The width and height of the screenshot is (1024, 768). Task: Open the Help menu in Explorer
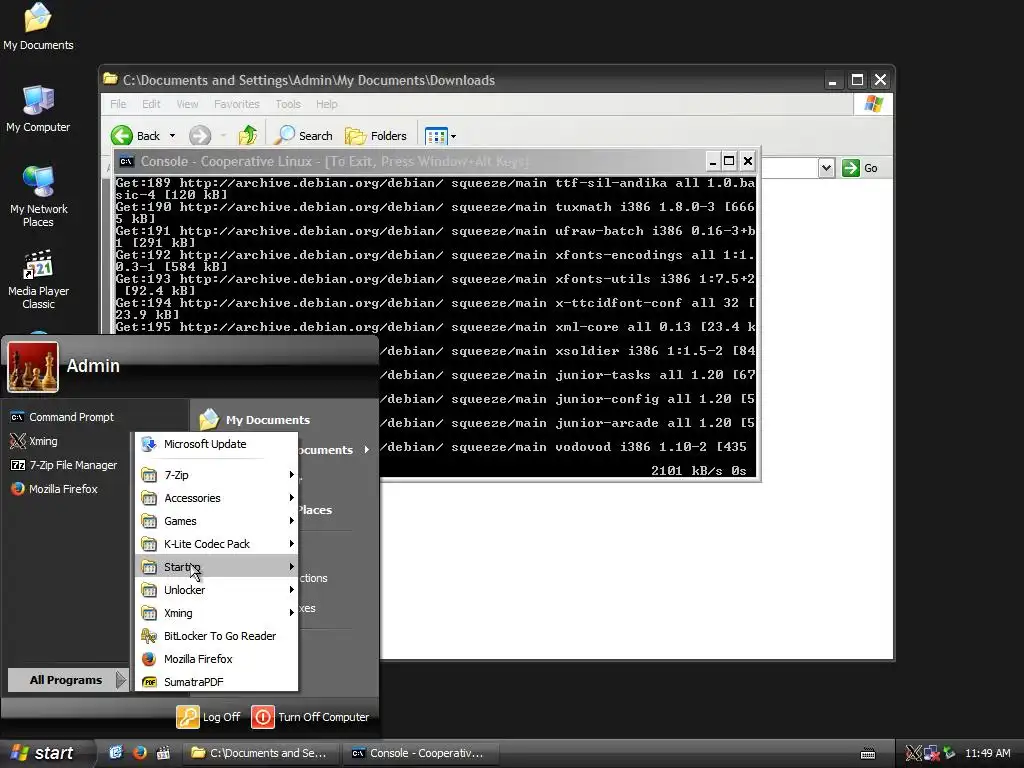point(327,104)
